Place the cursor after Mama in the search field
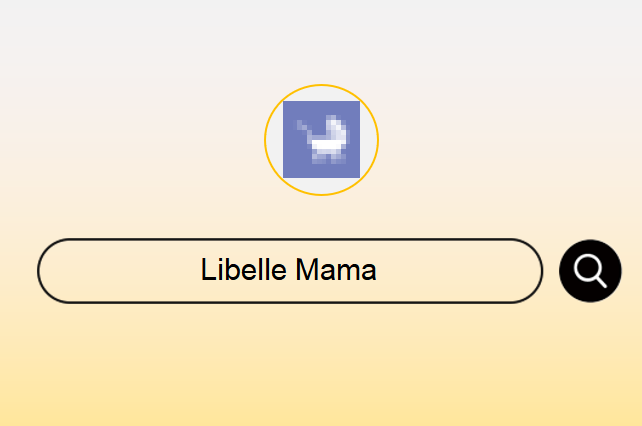The image size is (642, 426). [378, 270]
